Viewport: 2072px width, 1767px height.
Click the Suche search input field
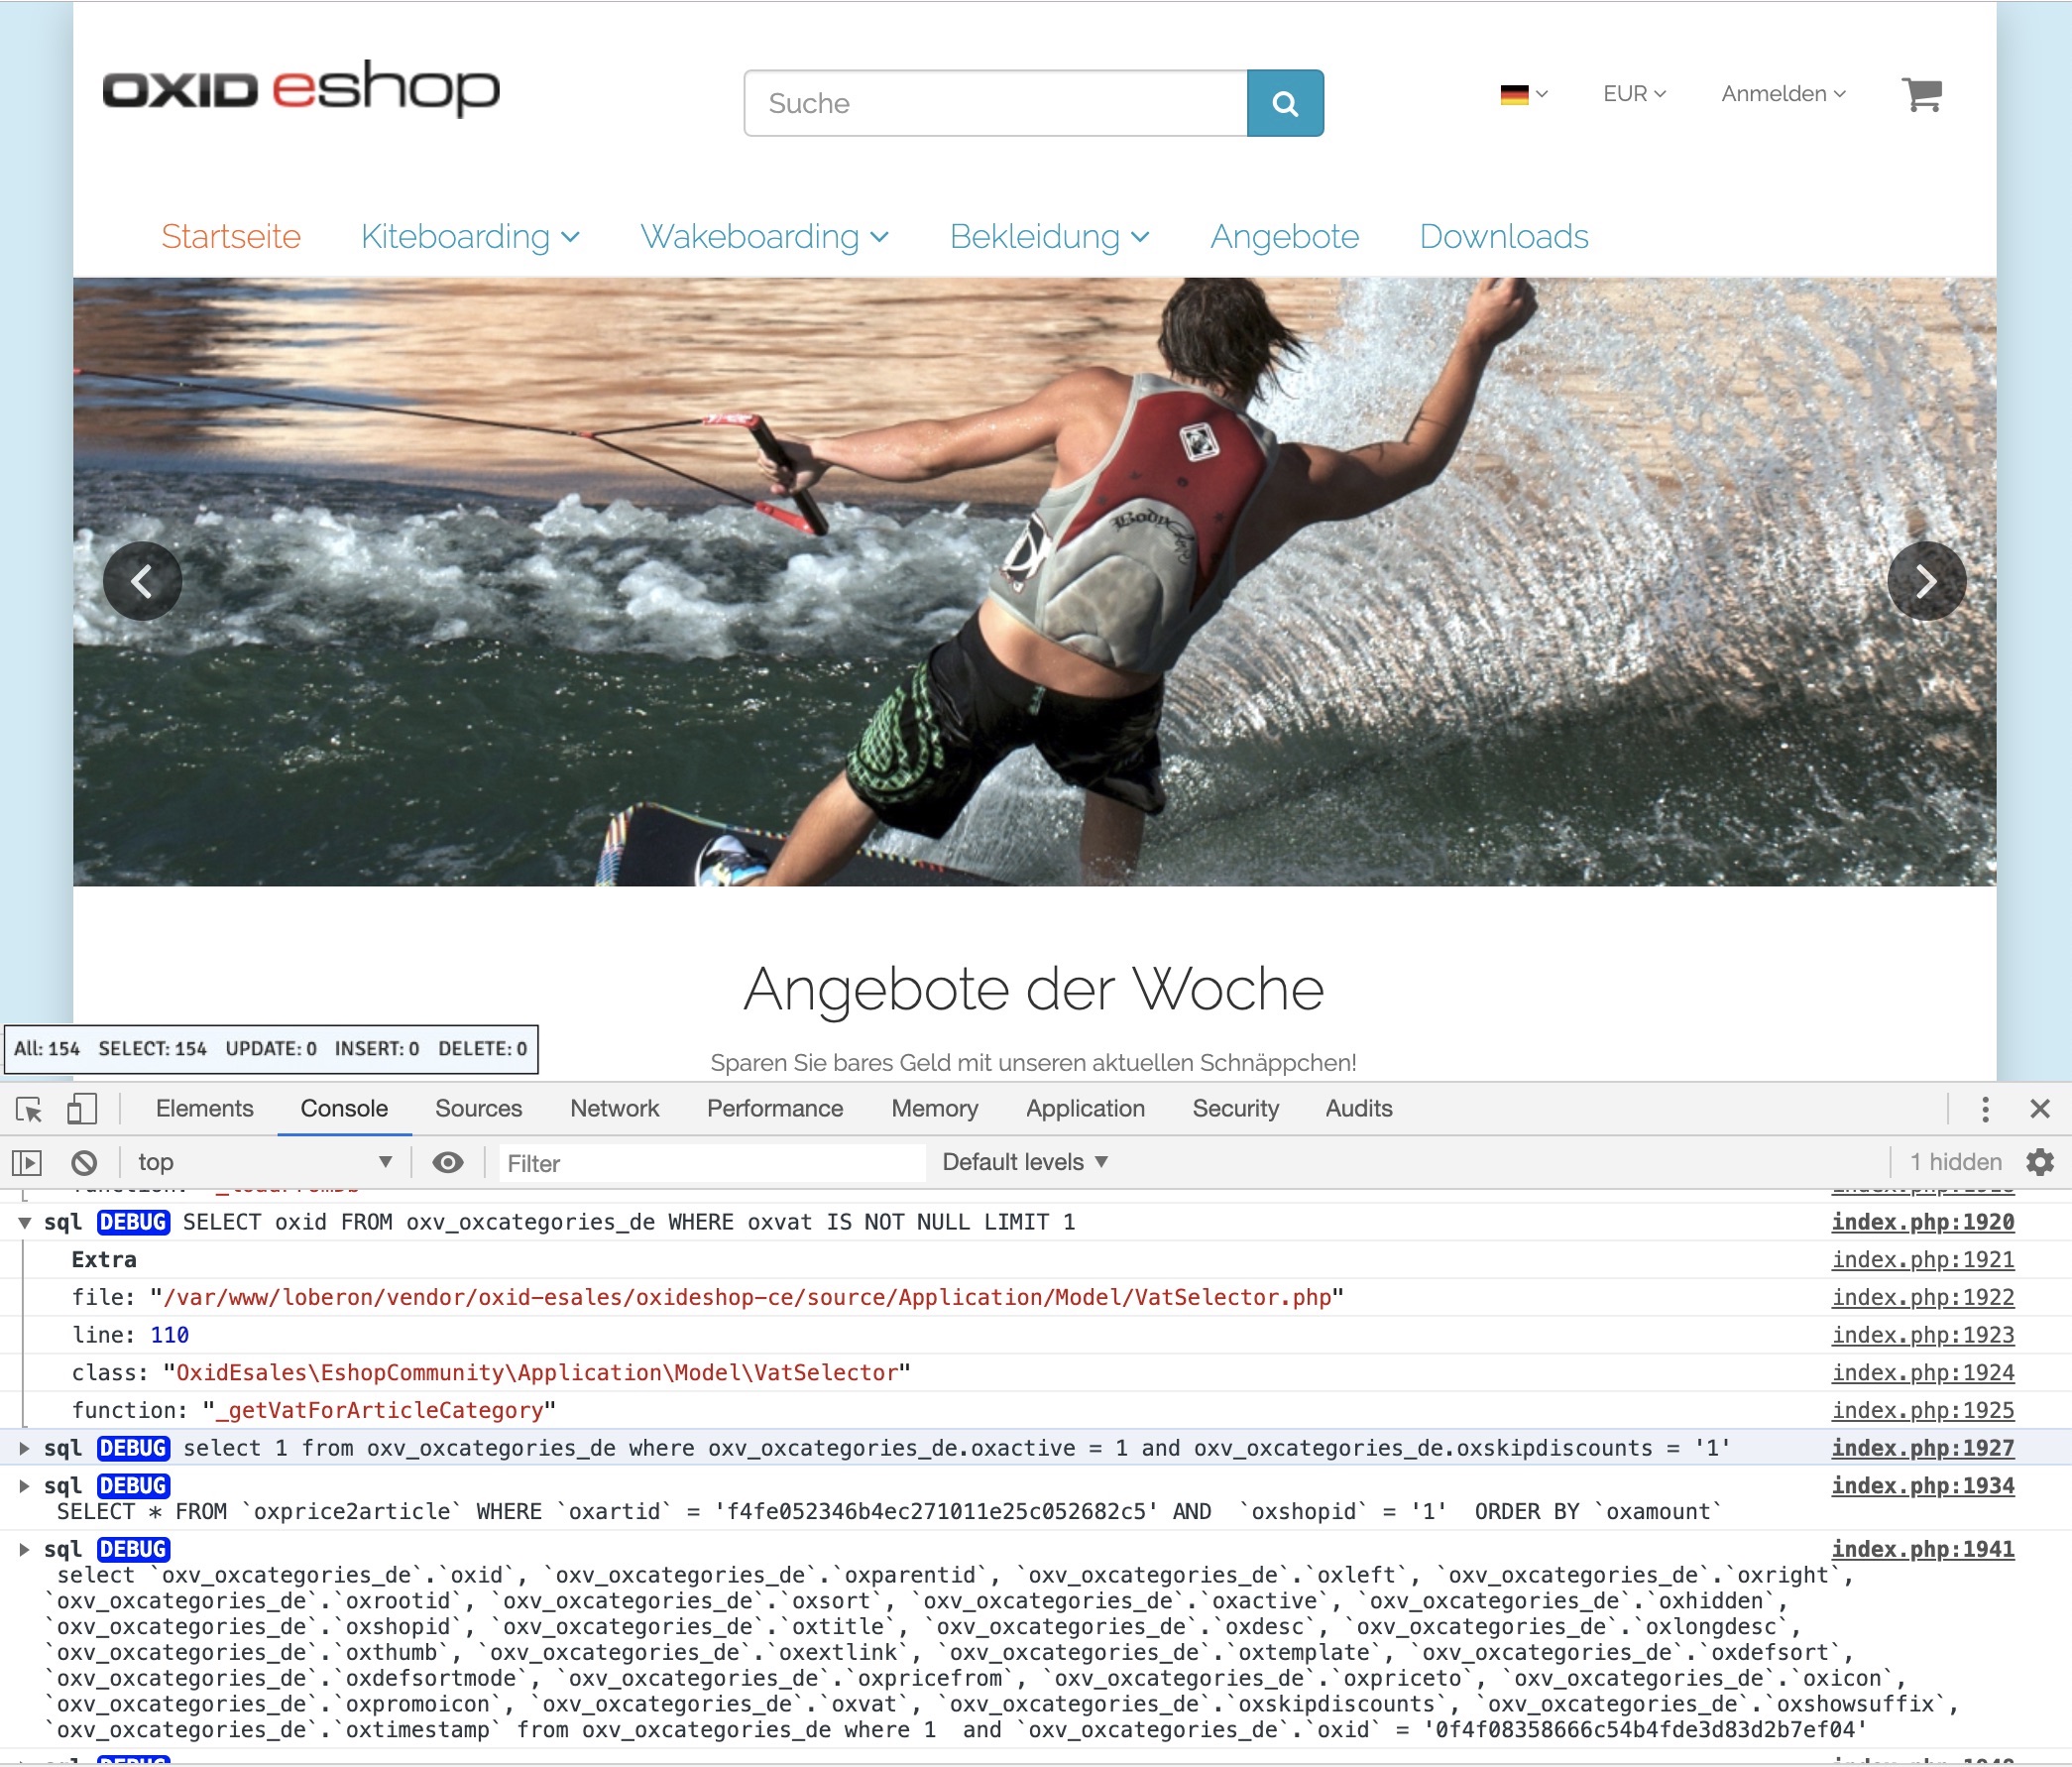point(995,103)
